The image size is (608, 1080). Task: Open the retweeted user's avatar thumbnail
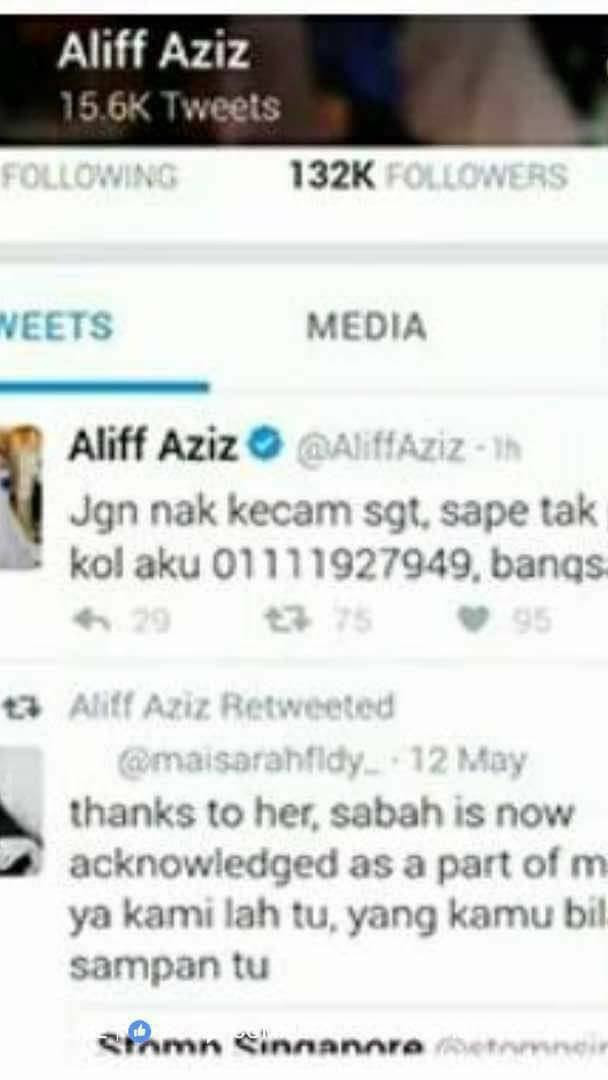click(19, 811)
